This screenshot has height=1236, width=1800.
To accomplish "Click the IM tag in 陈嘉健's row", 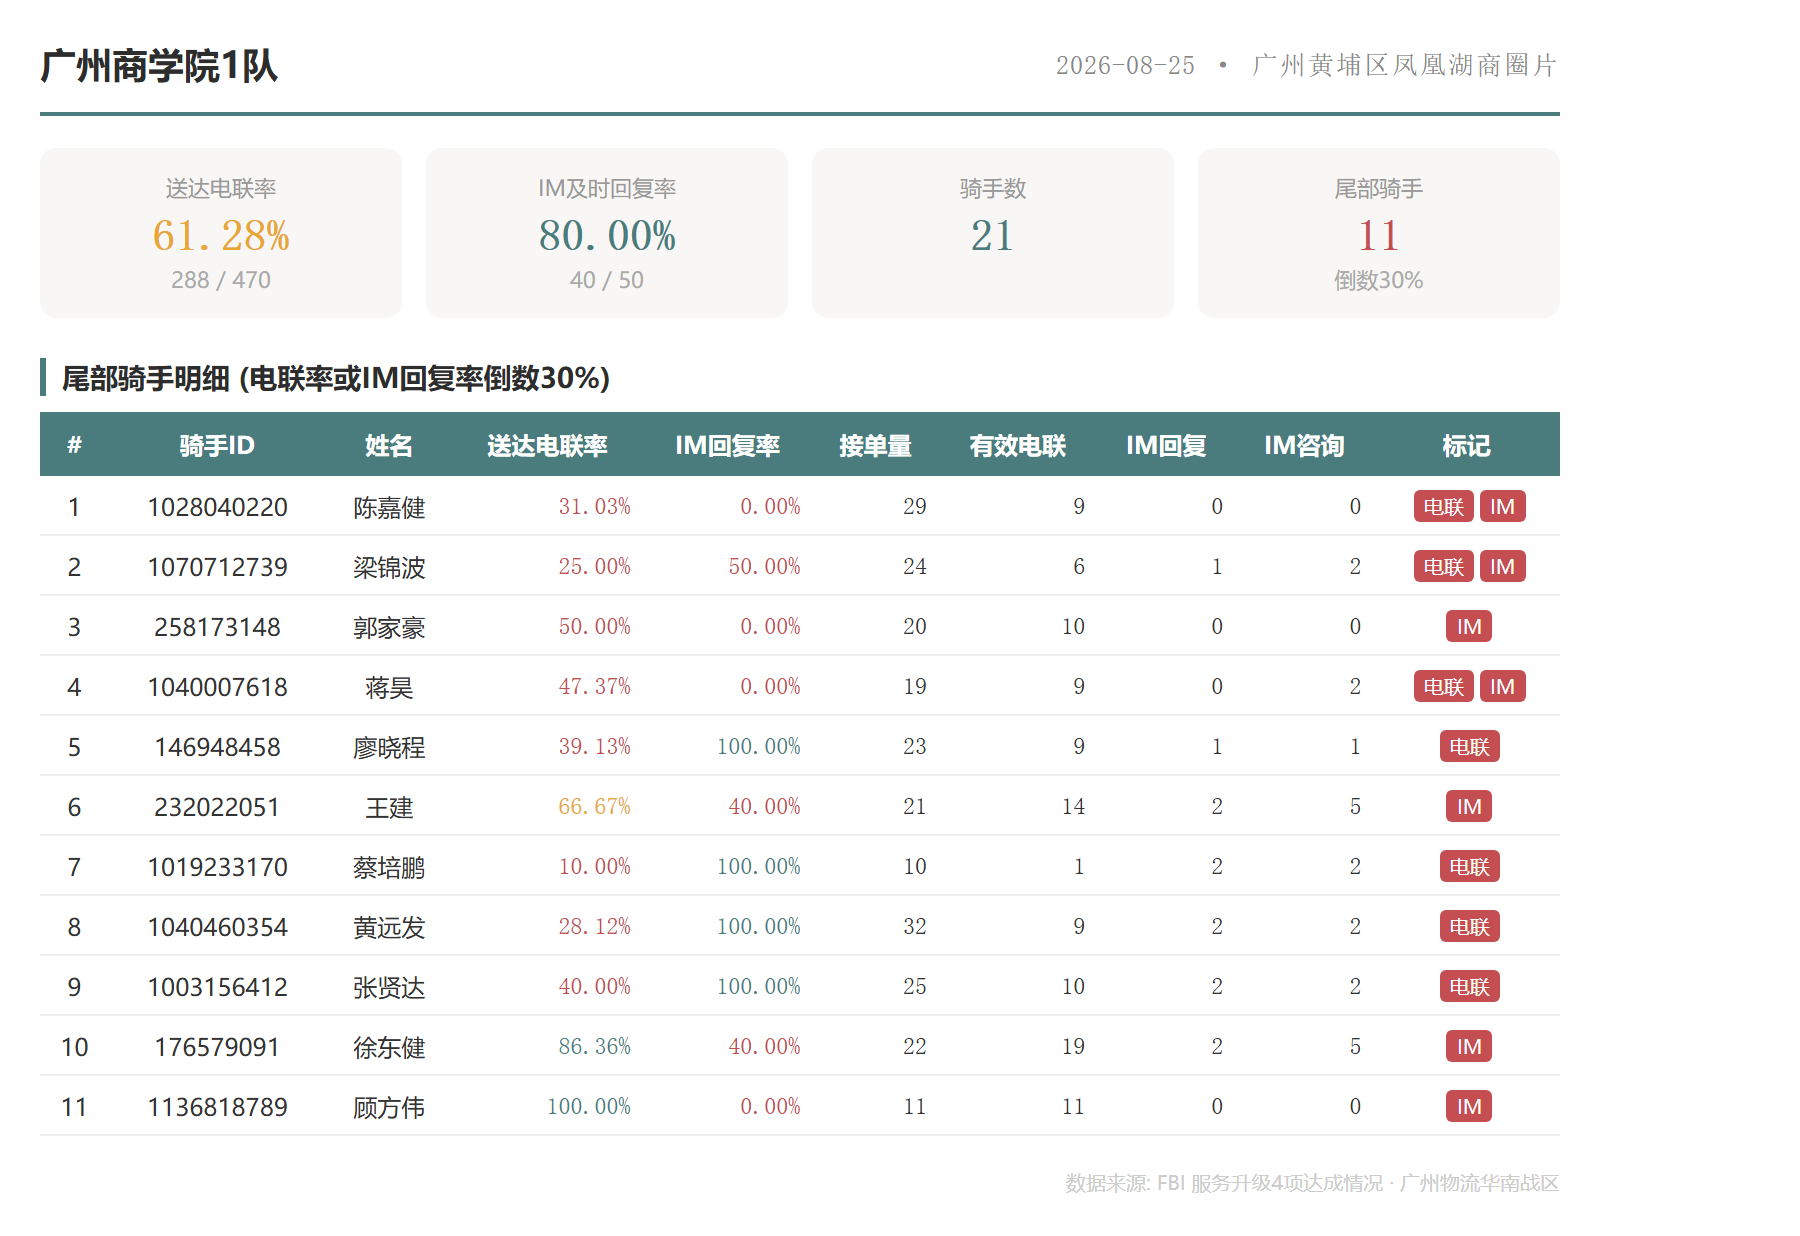I will [1503, 506].
